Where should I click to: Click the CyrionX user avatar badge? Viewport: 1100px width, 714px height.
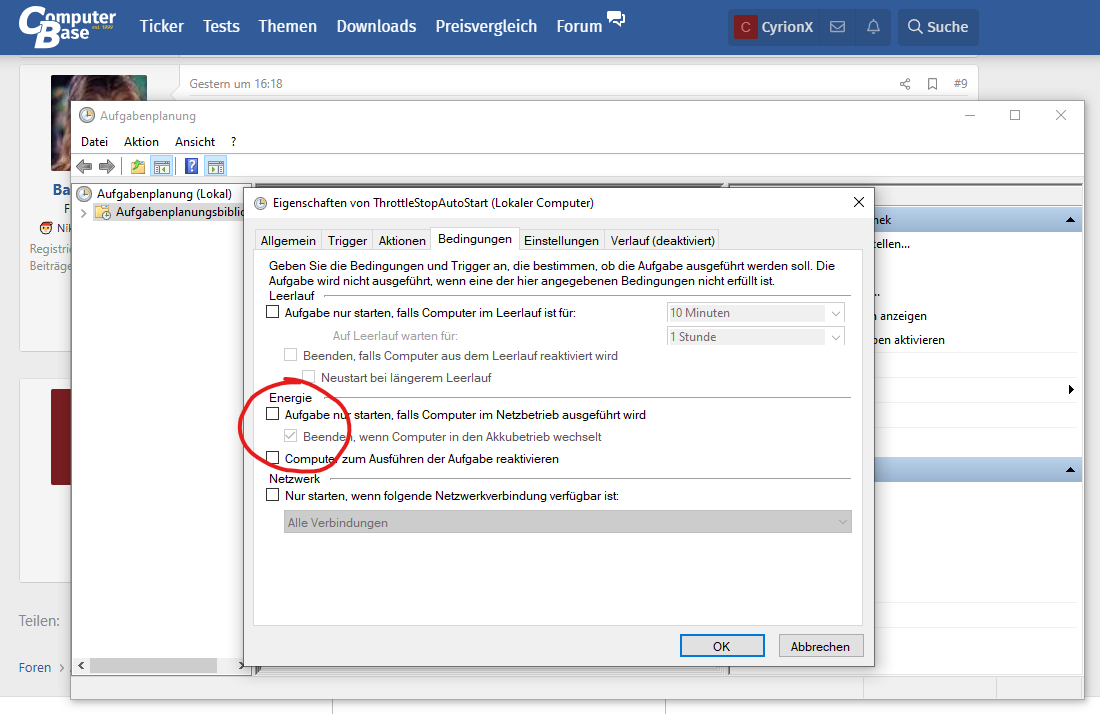pyautogui.click(x=745, y=27)
